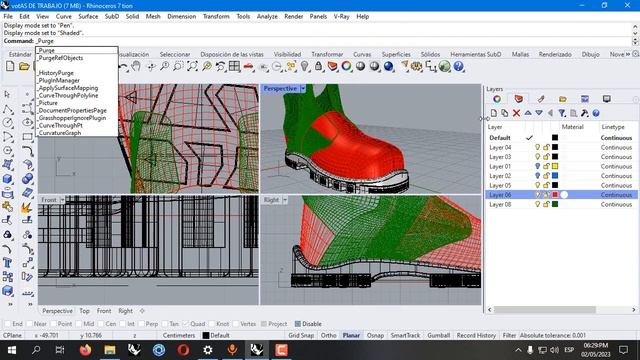Toggle the Mid osnap checkbox
This screenshot has width=640, height=360.
pos(78,324)
